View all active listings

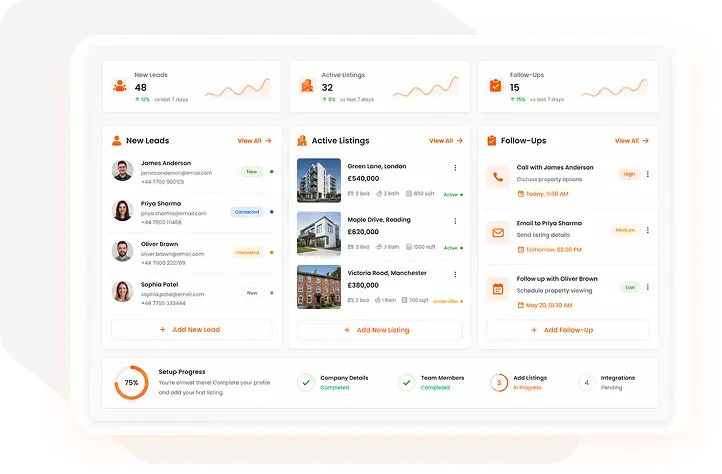446,140
